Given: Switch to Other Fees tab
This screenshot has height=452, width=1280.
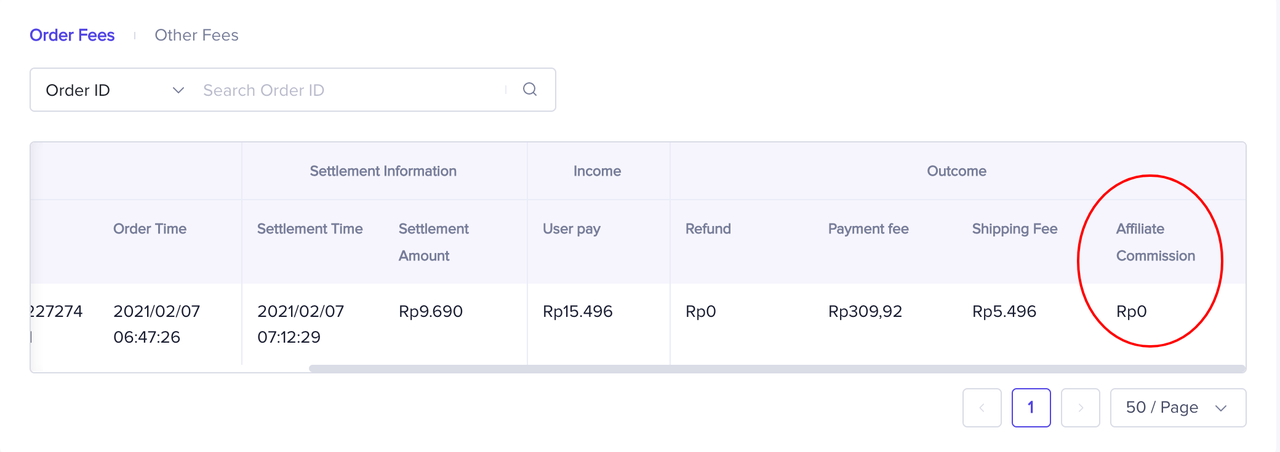Looking at the screenshot, I should coord(196,35).
